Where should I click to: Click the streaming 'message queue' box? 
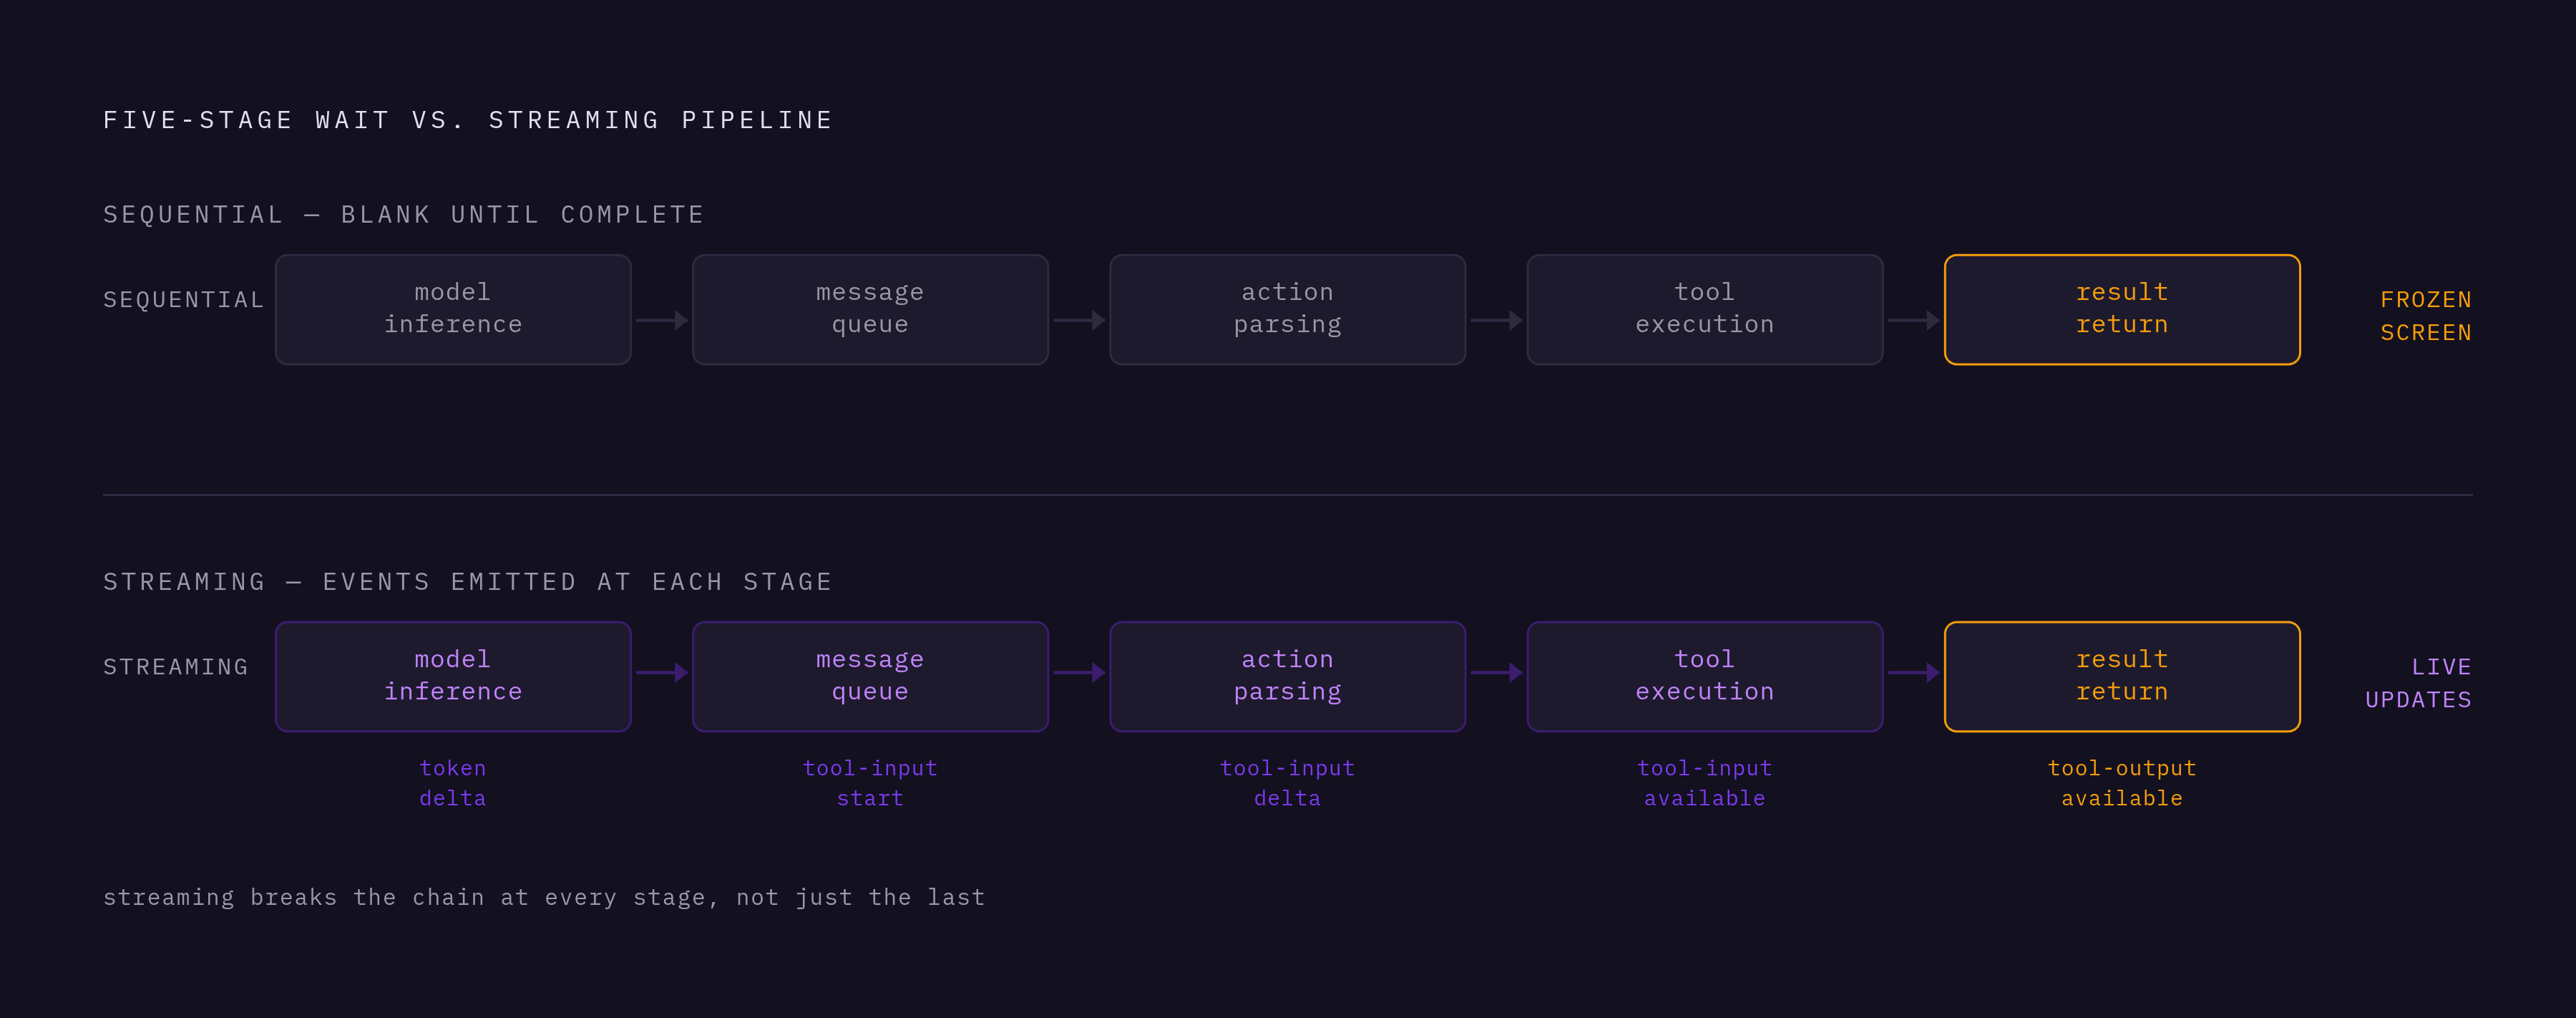click(870, 676)
